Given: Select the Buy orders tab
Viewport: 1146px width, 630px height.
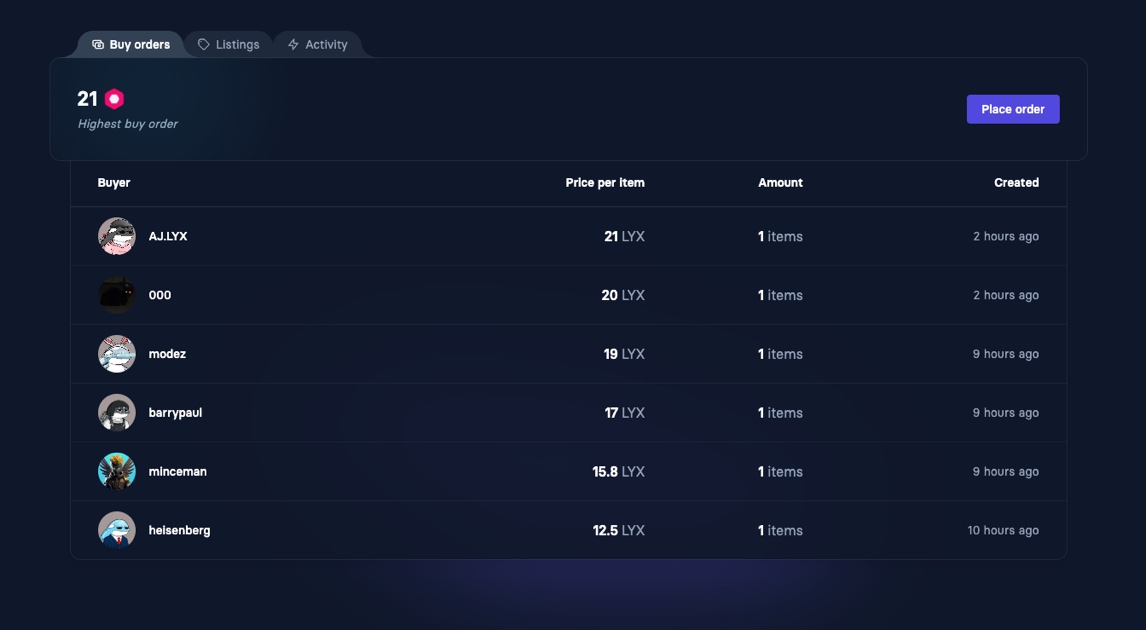Looking at the screenshot, I should 131,45.
